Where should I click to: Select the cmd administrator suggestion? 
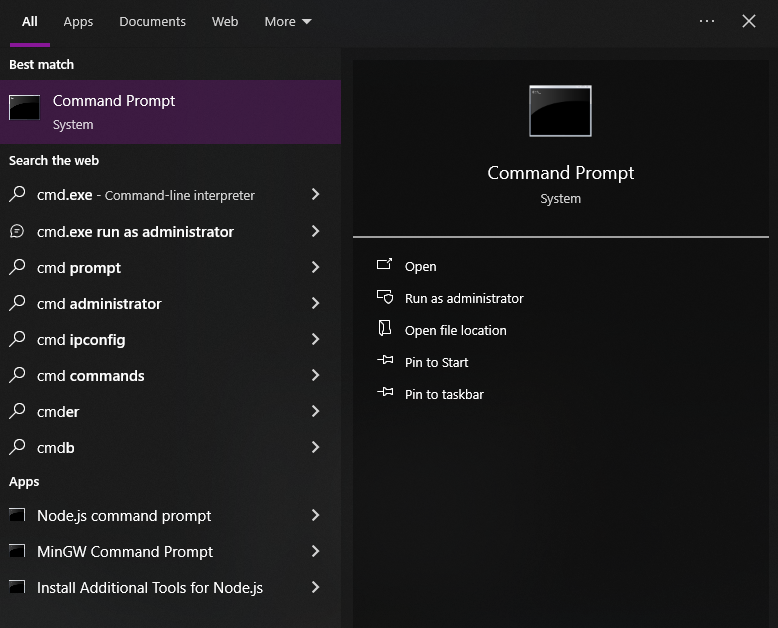[170, 304]
